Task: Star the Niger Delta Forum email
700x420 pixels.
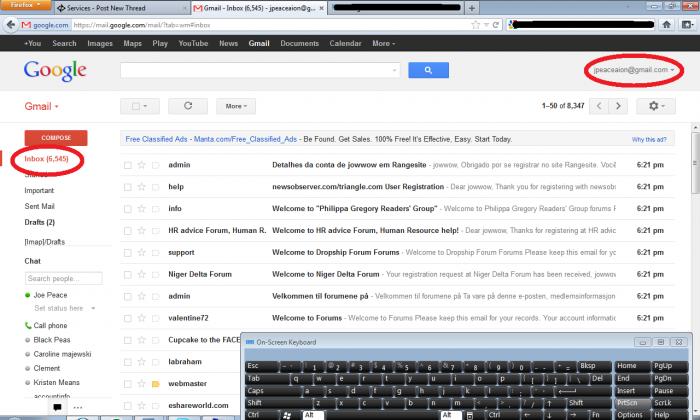Action: pos(142,274)
